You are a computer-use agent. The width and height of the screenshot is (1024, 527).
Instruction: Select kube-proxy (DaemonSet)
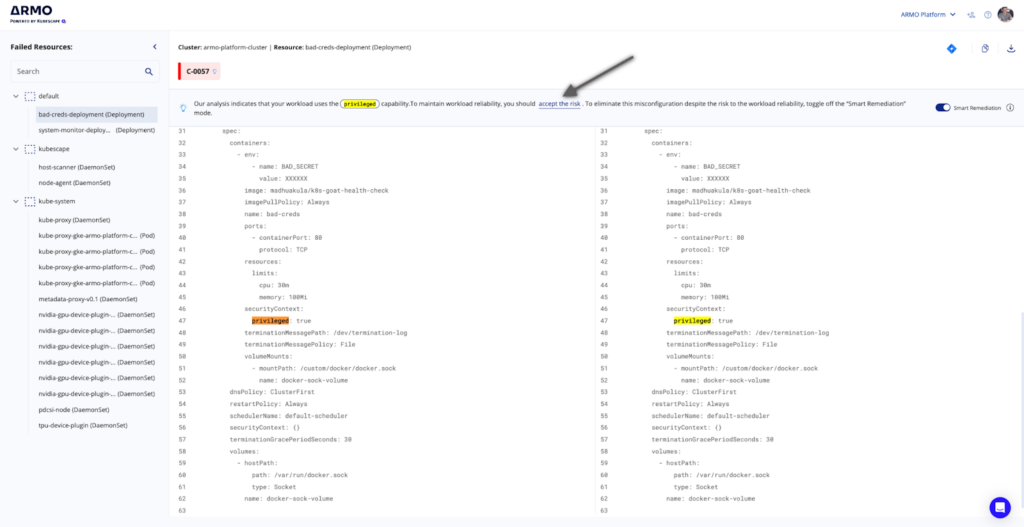74,220
